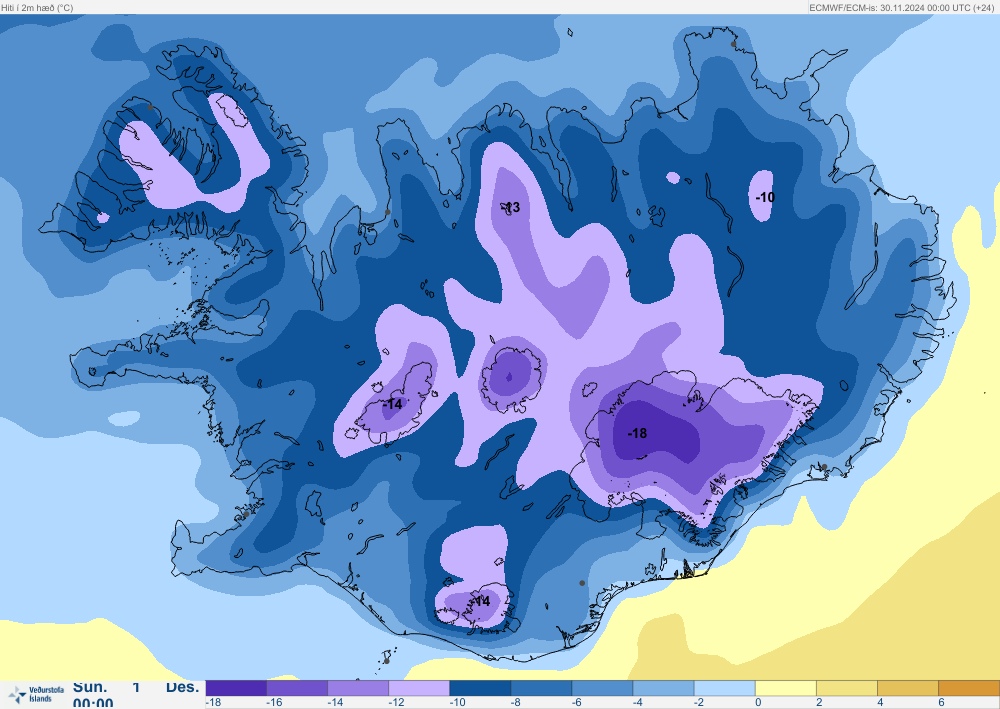Viewport: 1000px width, 709px height.
Task: Click the southernmost -14 temperature label
Action: point(481,601)
